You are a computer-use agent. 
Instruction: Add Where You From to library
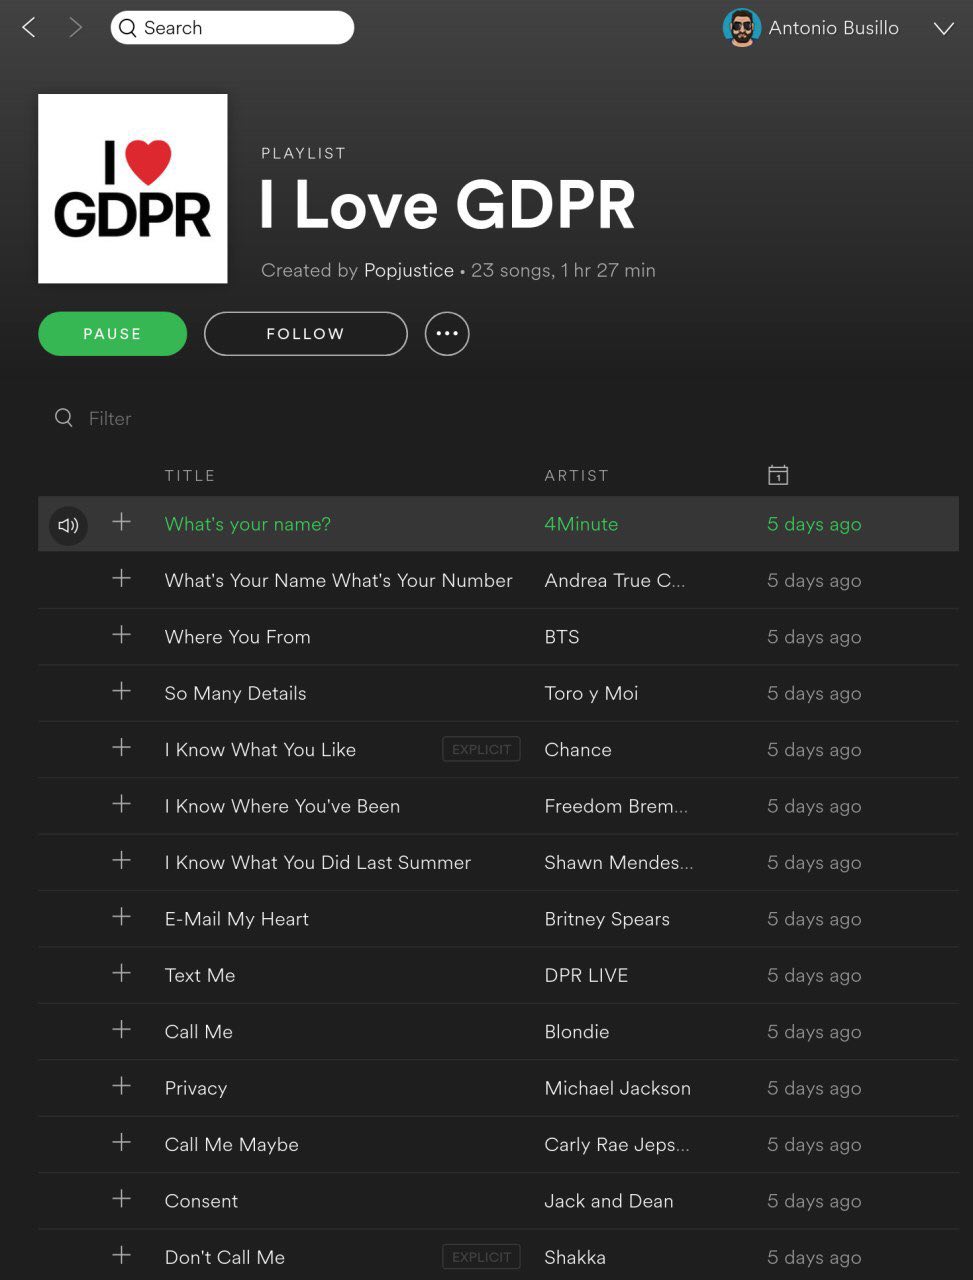(x=121, y=635)
